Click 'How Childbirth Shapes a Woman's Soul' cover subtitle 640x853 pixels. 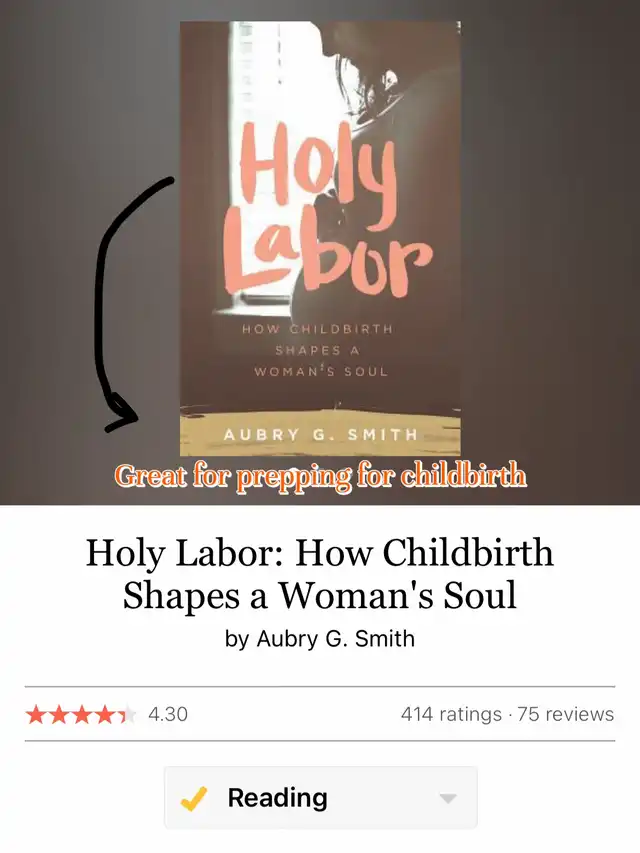tap(319, 350)
